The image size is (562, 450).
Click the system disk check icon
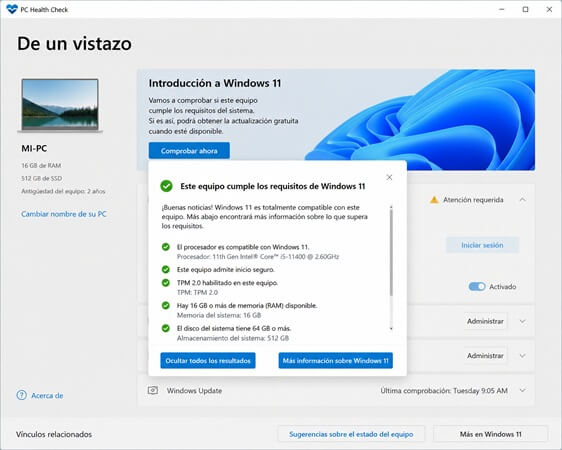coord(166,328)
